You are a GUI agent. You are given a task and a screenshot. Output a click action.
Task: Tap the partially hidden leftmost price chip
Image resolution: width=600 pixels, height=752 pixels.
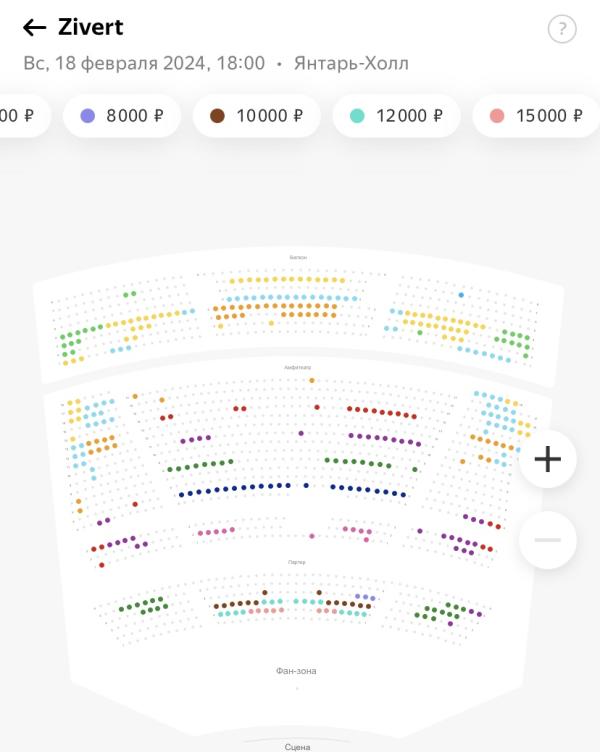(x=22, y=116)
